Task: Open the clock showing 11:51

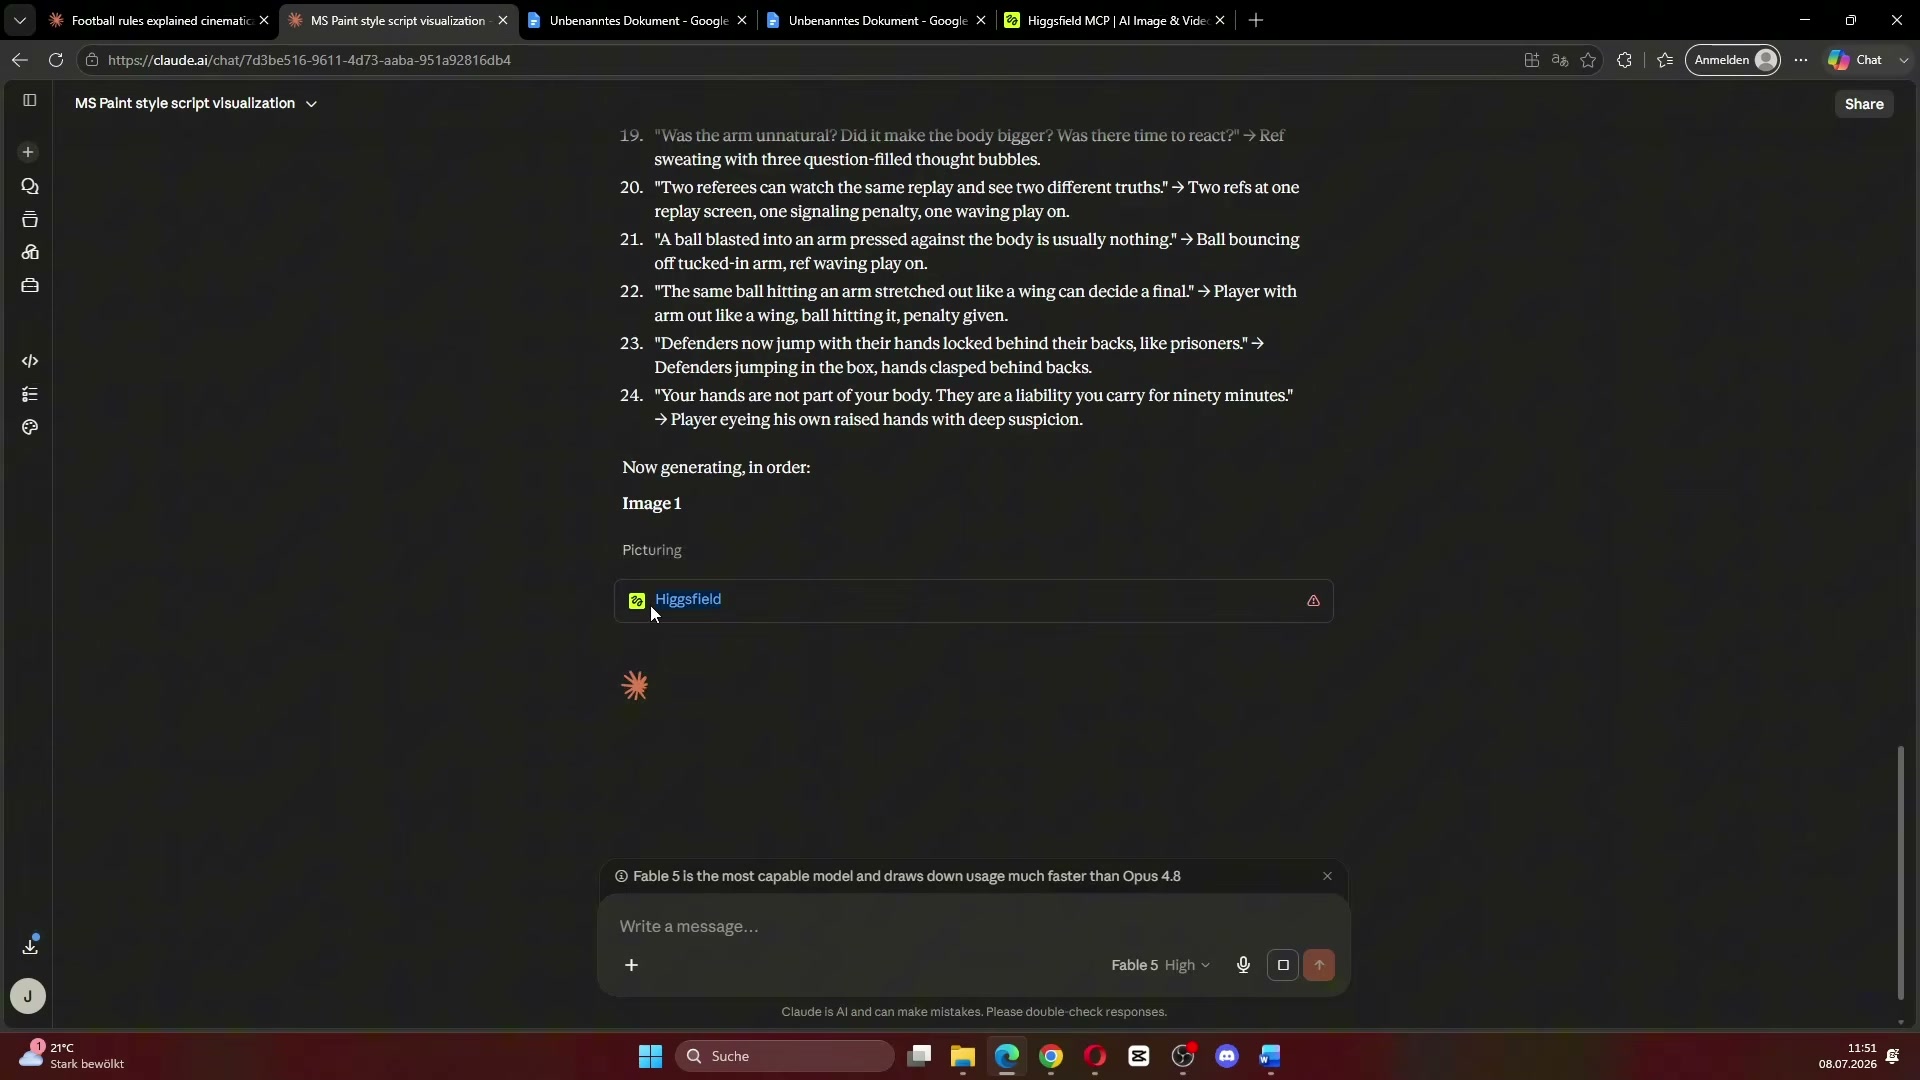Action: point(1848,1056)
